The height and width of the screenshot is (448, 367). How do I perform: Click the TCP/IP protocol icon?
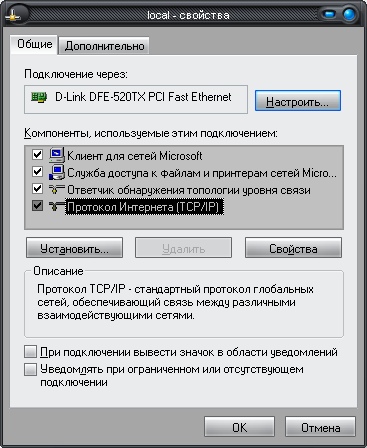tap(56, 206)
